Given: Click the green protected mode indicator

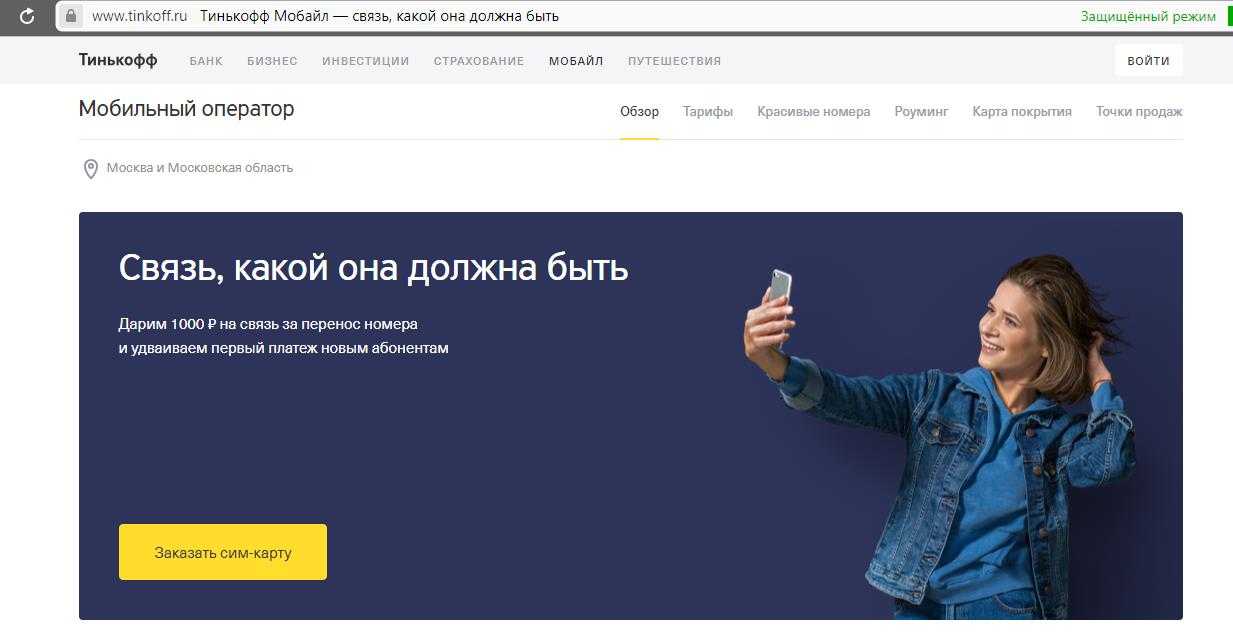Looking at the screenshot, I should coord(1148,16).
